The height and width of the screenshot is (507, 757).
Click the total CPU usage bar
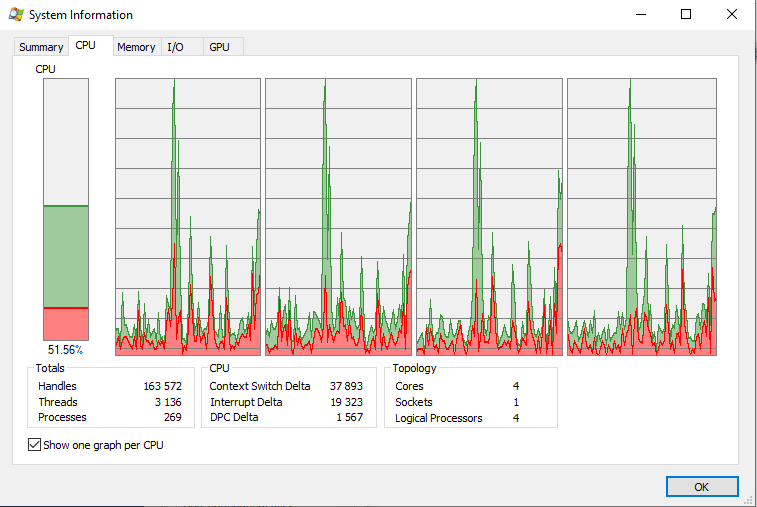(66, 210)
